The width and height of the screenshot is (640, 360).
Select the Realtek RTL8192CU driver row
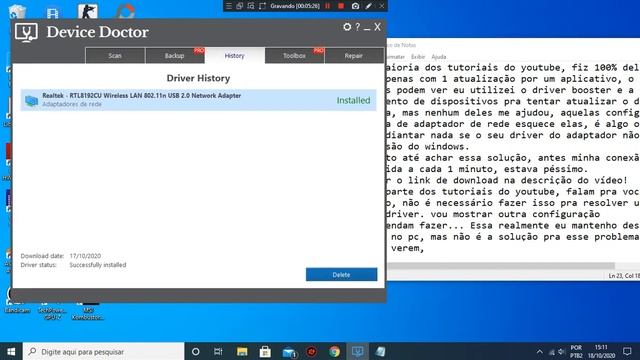pos(198,100)
